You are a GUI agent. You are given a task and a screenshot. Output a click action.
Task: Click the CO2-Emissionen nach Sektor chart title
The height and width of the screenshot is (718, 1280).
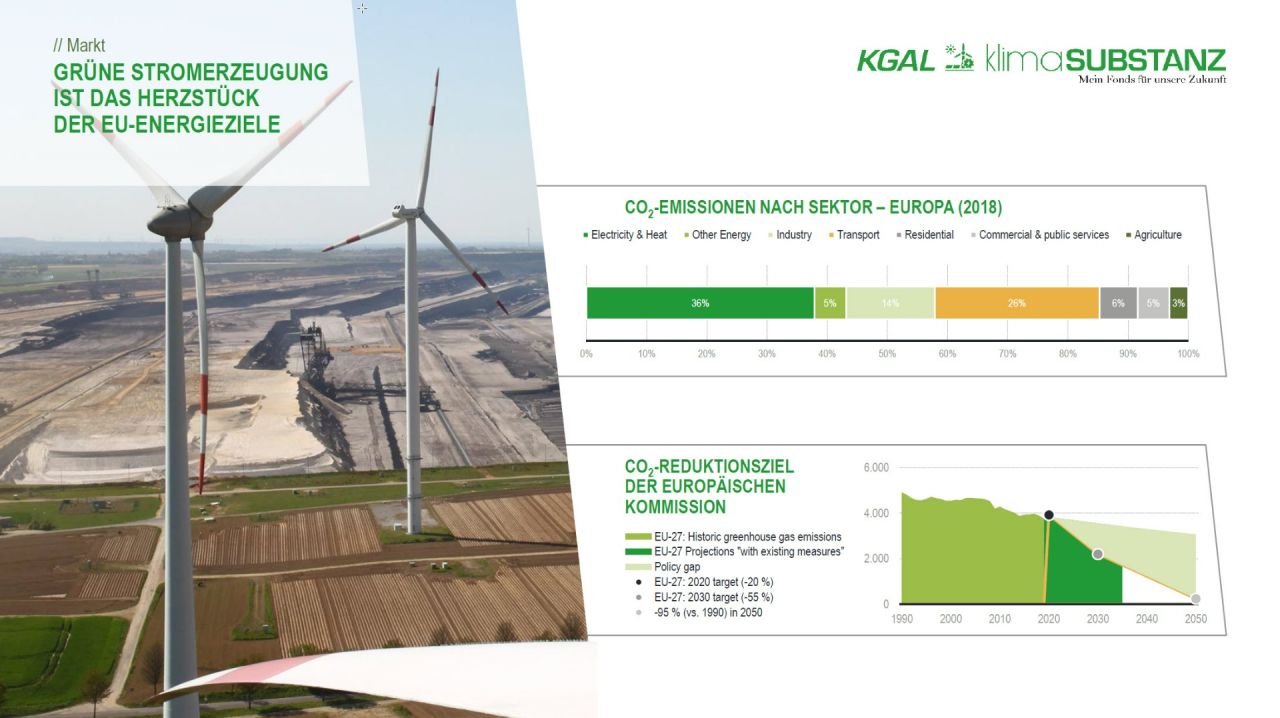pos(813,208)
